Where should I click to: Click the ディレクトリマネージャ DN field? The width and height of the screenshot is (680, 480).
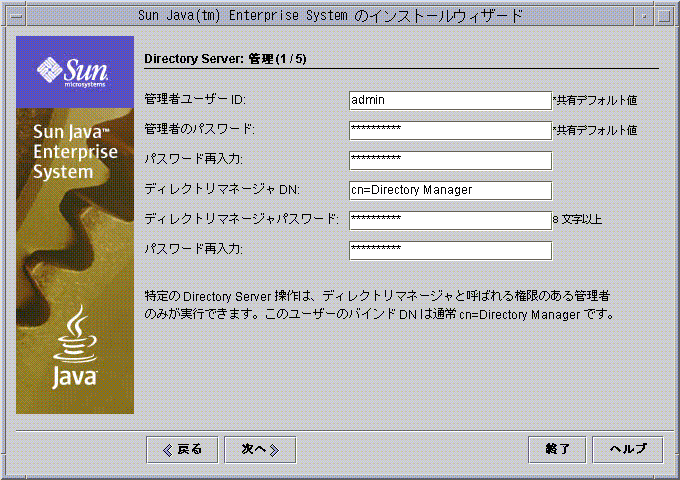pyautogui.click(x=450, y=190)
